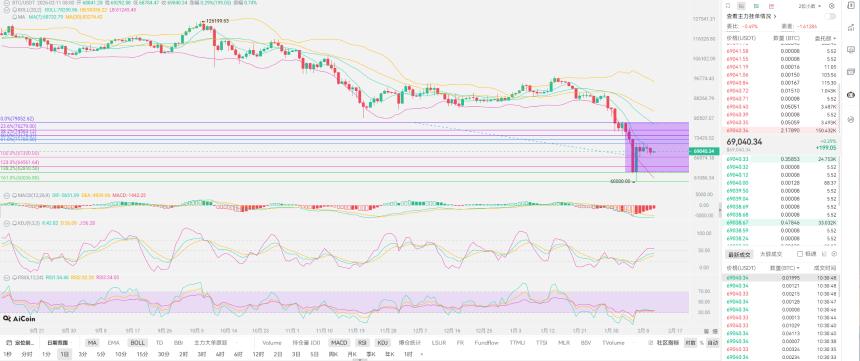Click the order book layout icon at top-left
Viewport: 860px width, 361px height.
[x=728, y=5]
